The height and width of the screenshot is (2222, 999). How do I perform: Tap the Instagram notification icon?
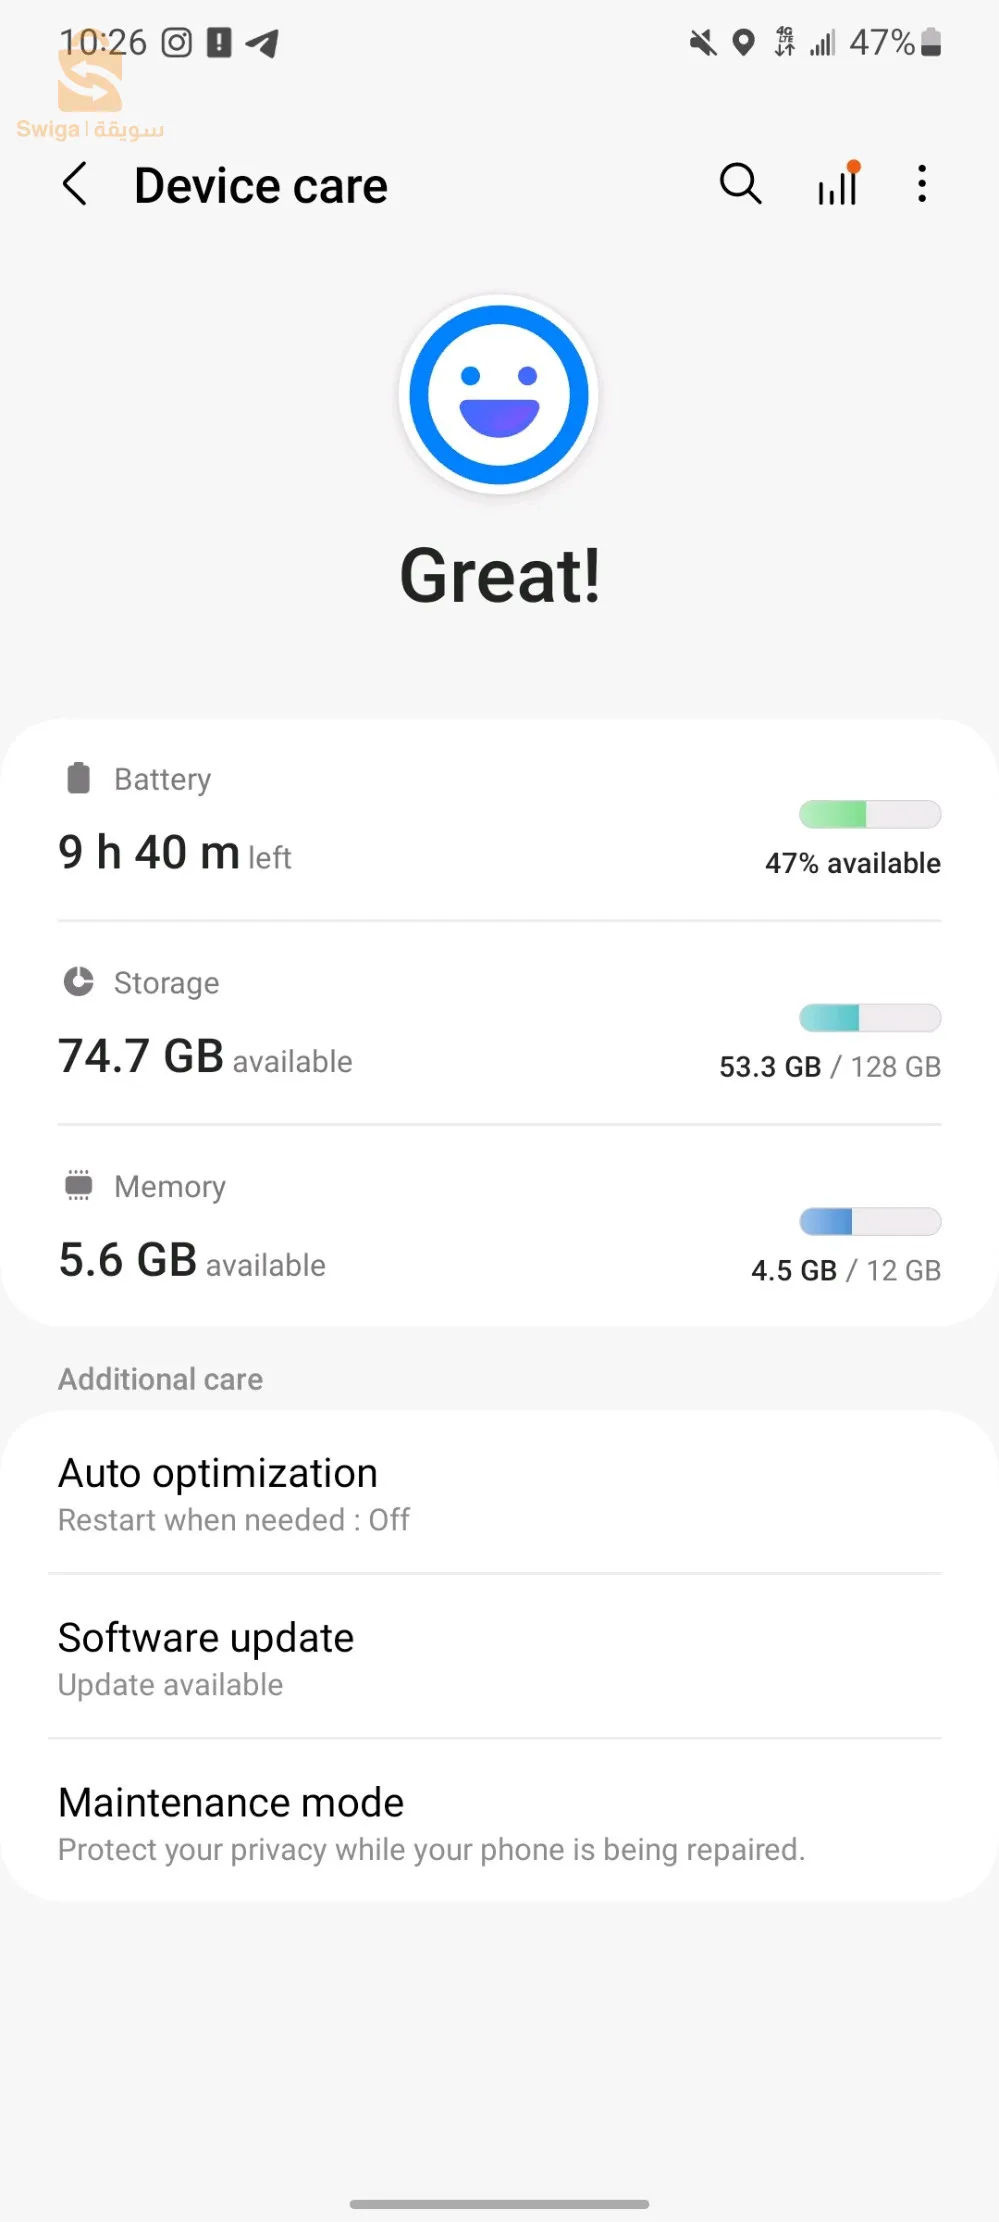177,43
